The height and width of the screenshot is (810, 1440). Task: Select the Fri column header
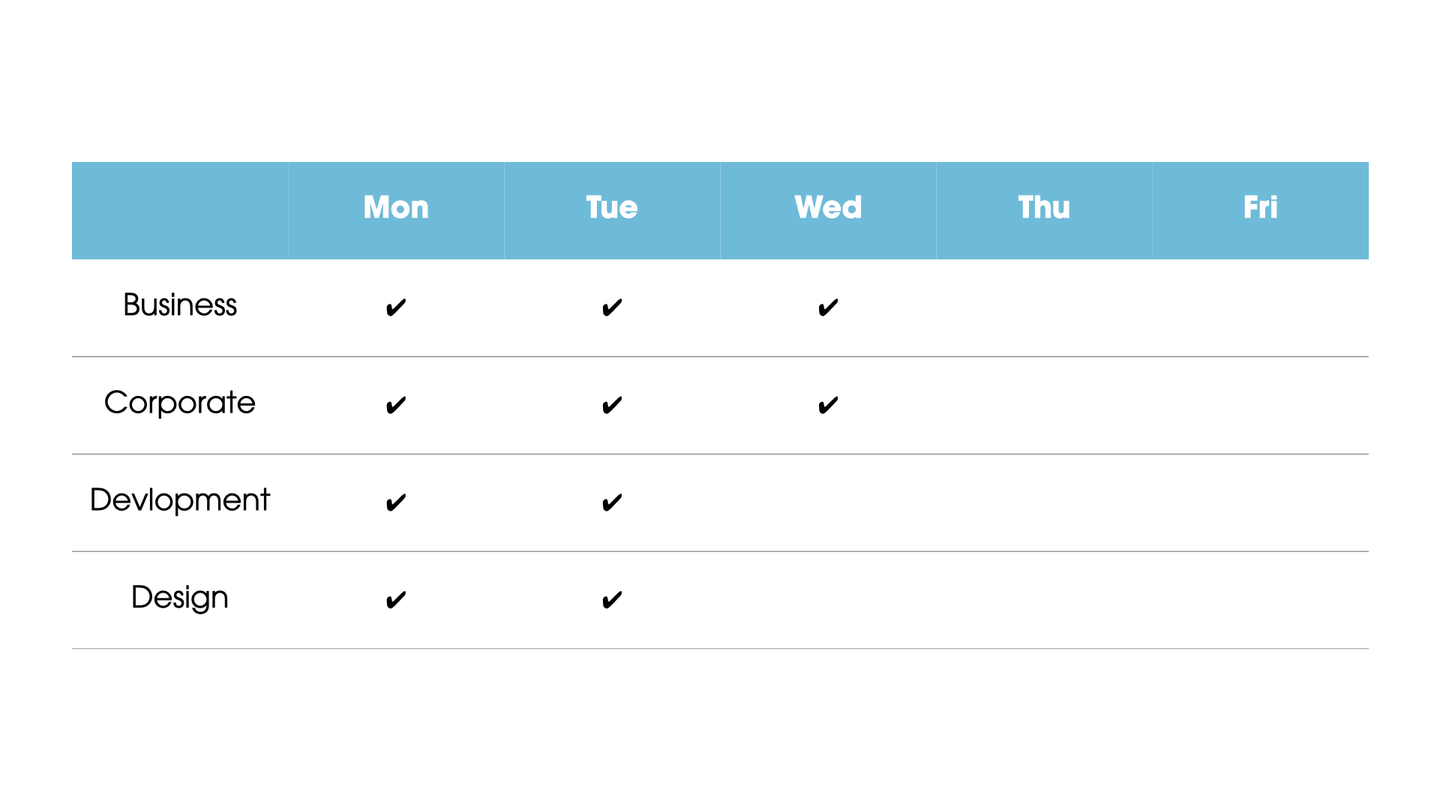[x=1260, y=208]
